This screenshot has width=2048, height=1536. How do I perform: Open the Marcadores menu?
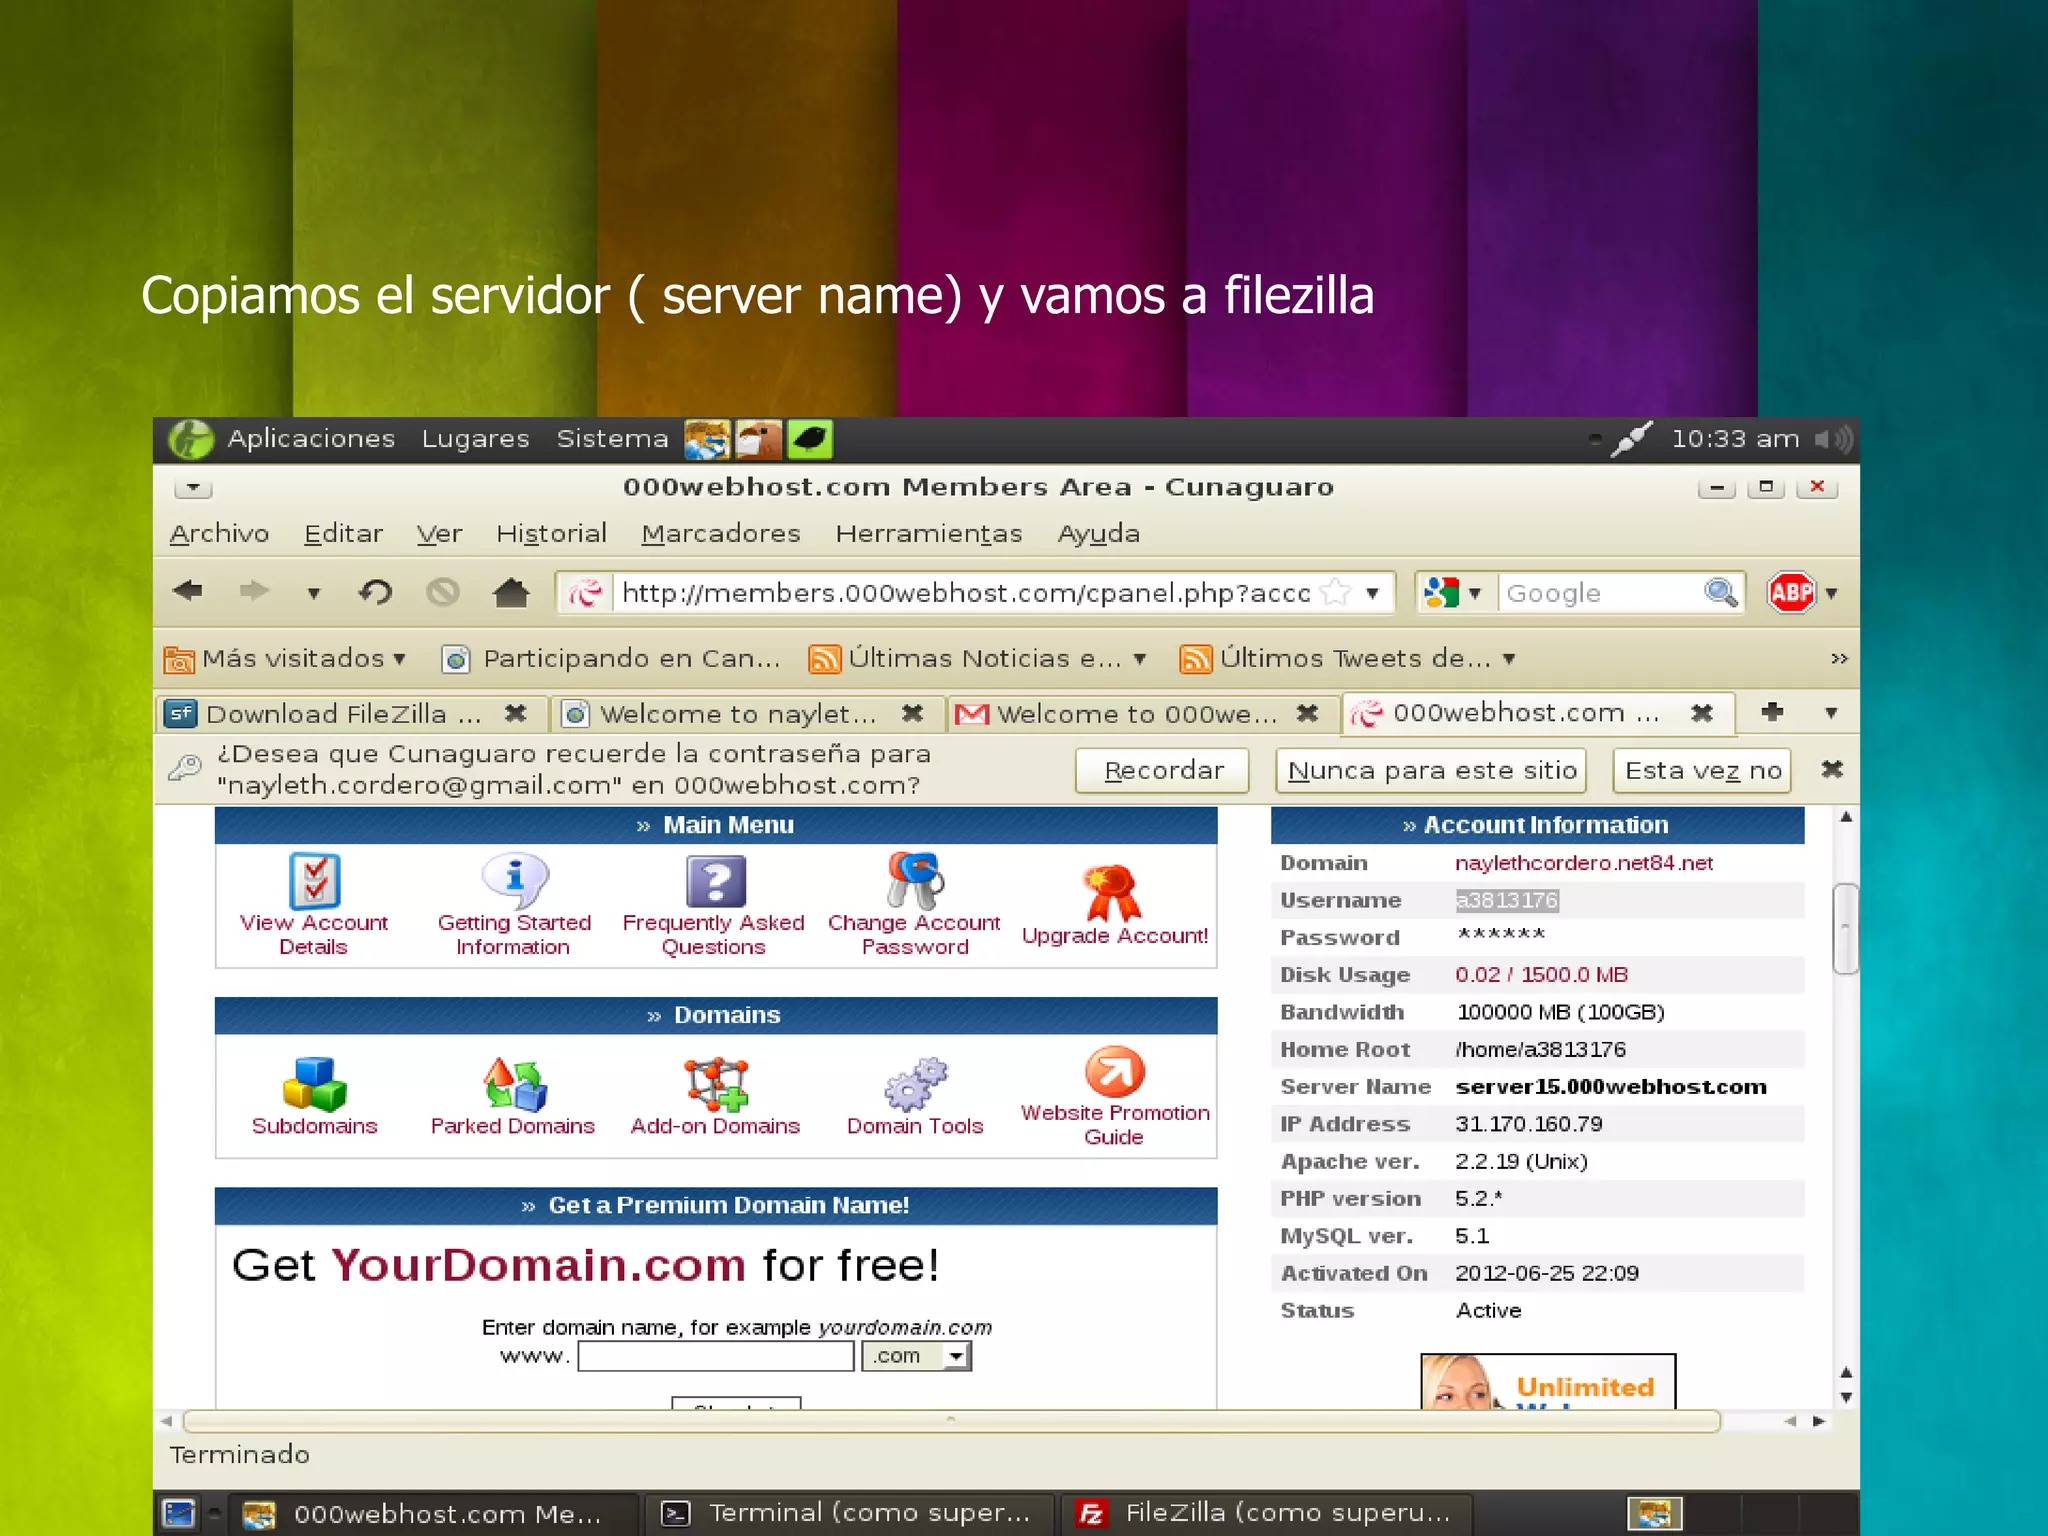pyautogui.click(x=721, y=533)
